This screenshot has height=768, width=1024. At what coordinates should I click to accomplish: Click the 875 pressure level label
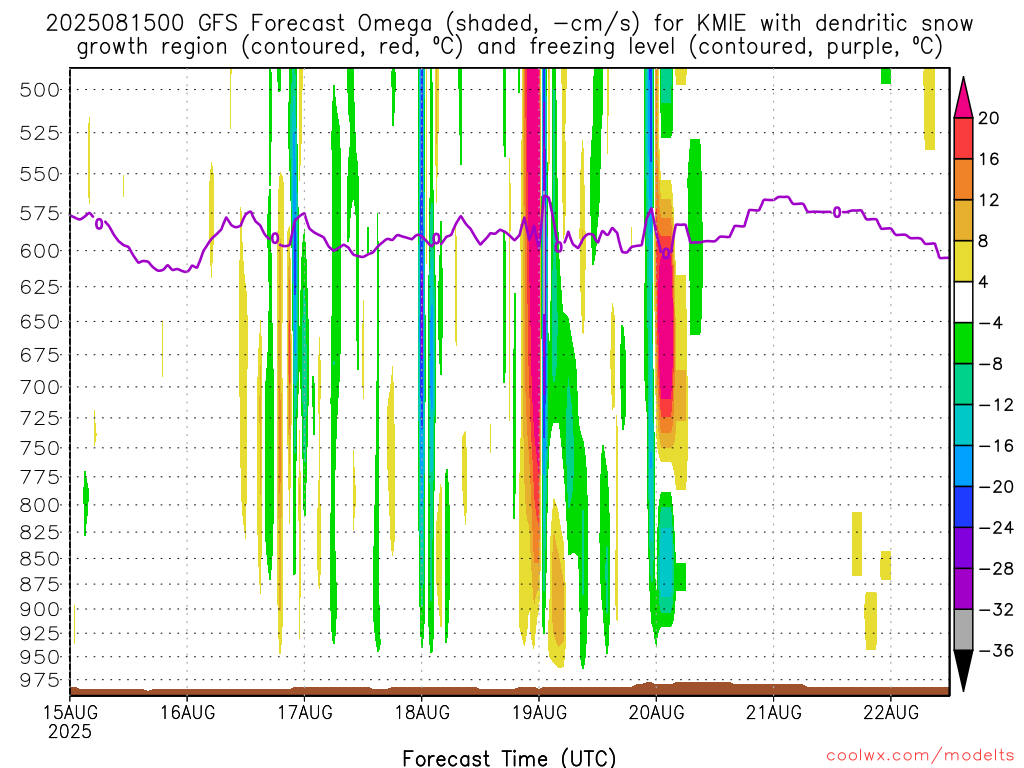click(40, 584)
